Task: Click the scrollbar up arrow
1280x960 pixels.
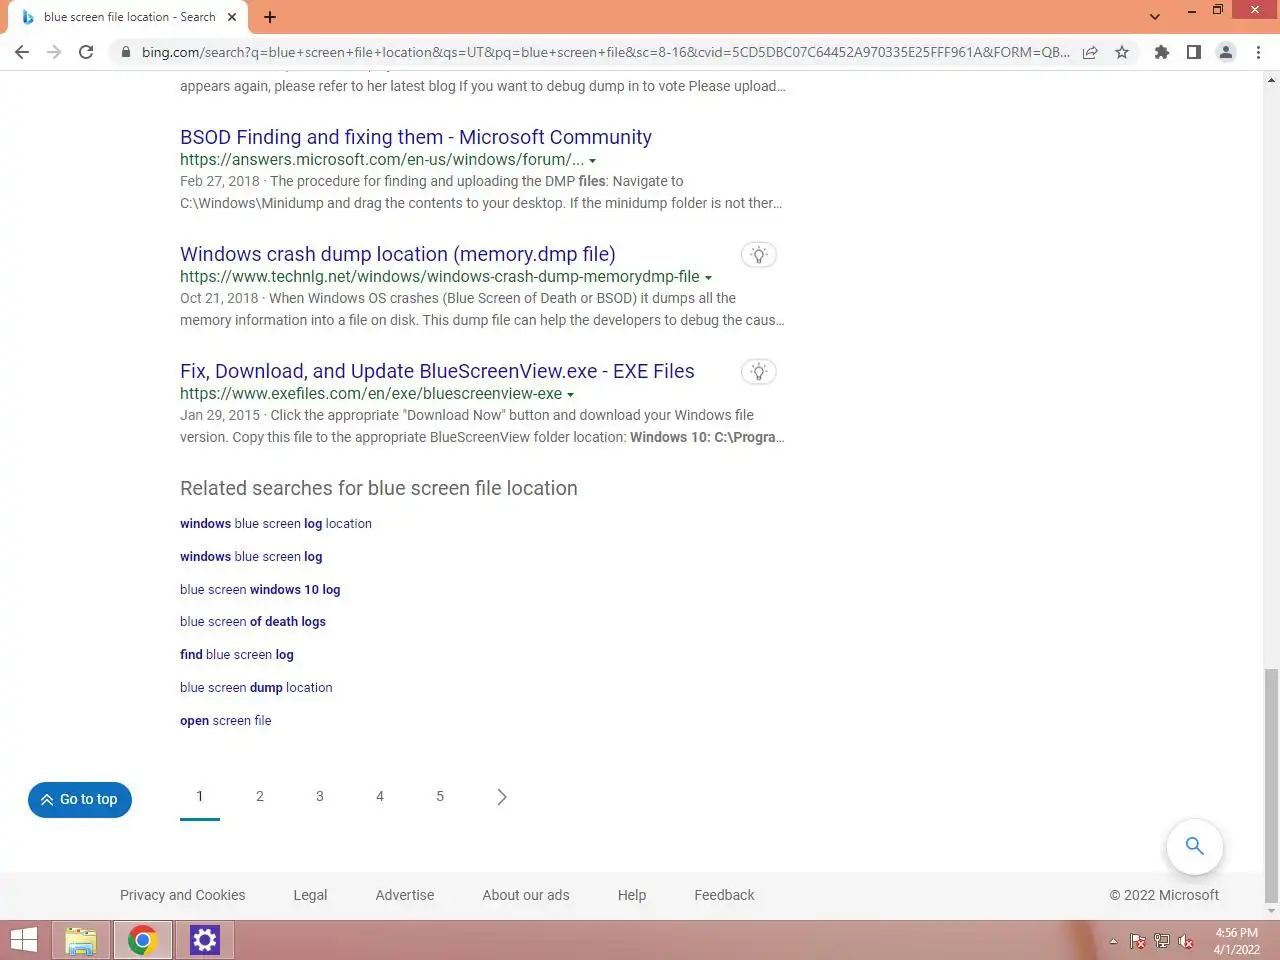Action: coord(1271,79)
